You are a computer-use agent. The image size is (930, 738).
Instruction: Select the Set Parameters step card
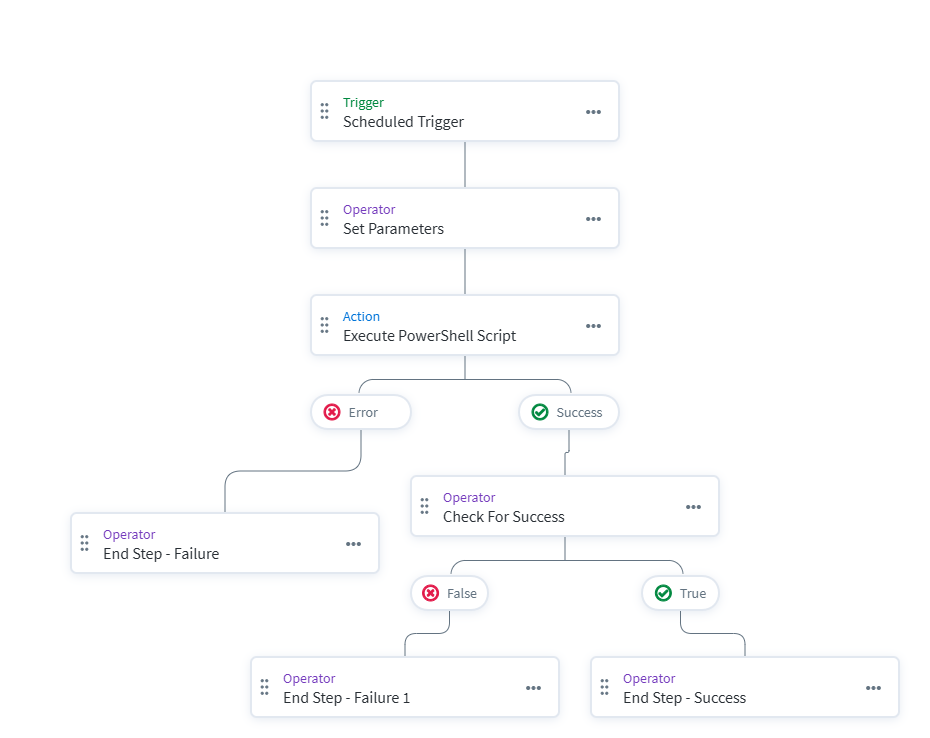pyautogui.click(x=465, y=218)
